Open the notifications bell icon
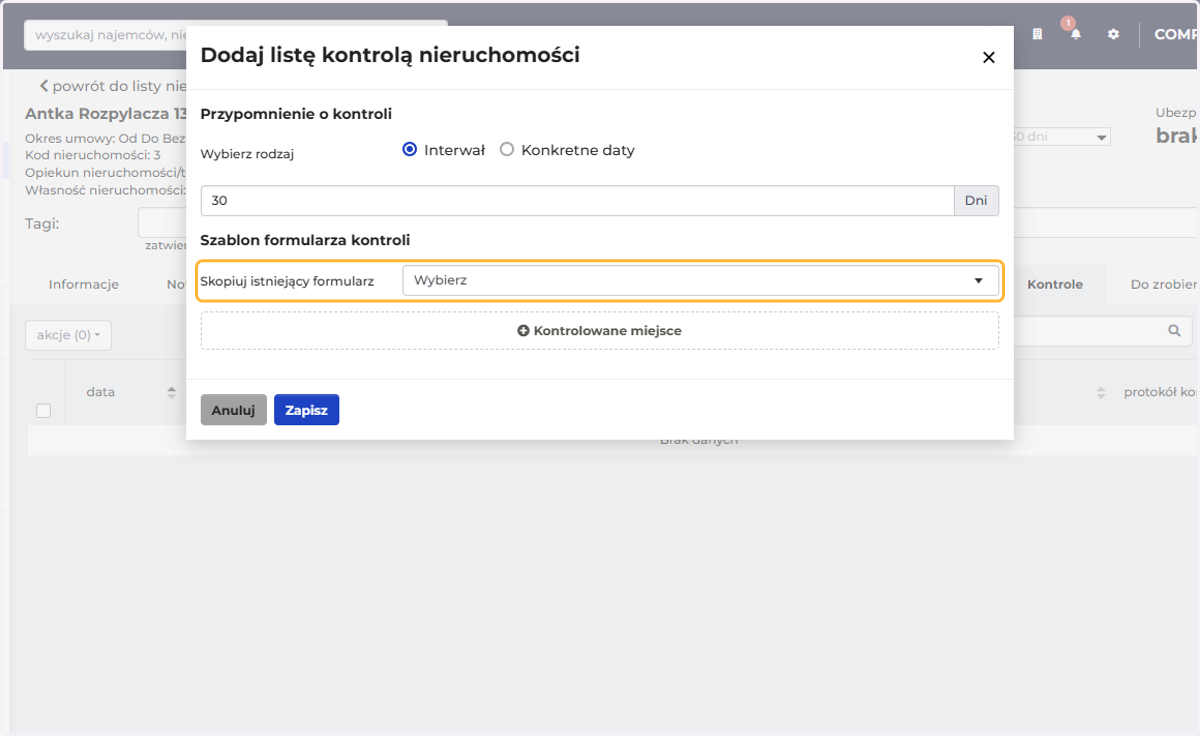 click(1075, 33)
